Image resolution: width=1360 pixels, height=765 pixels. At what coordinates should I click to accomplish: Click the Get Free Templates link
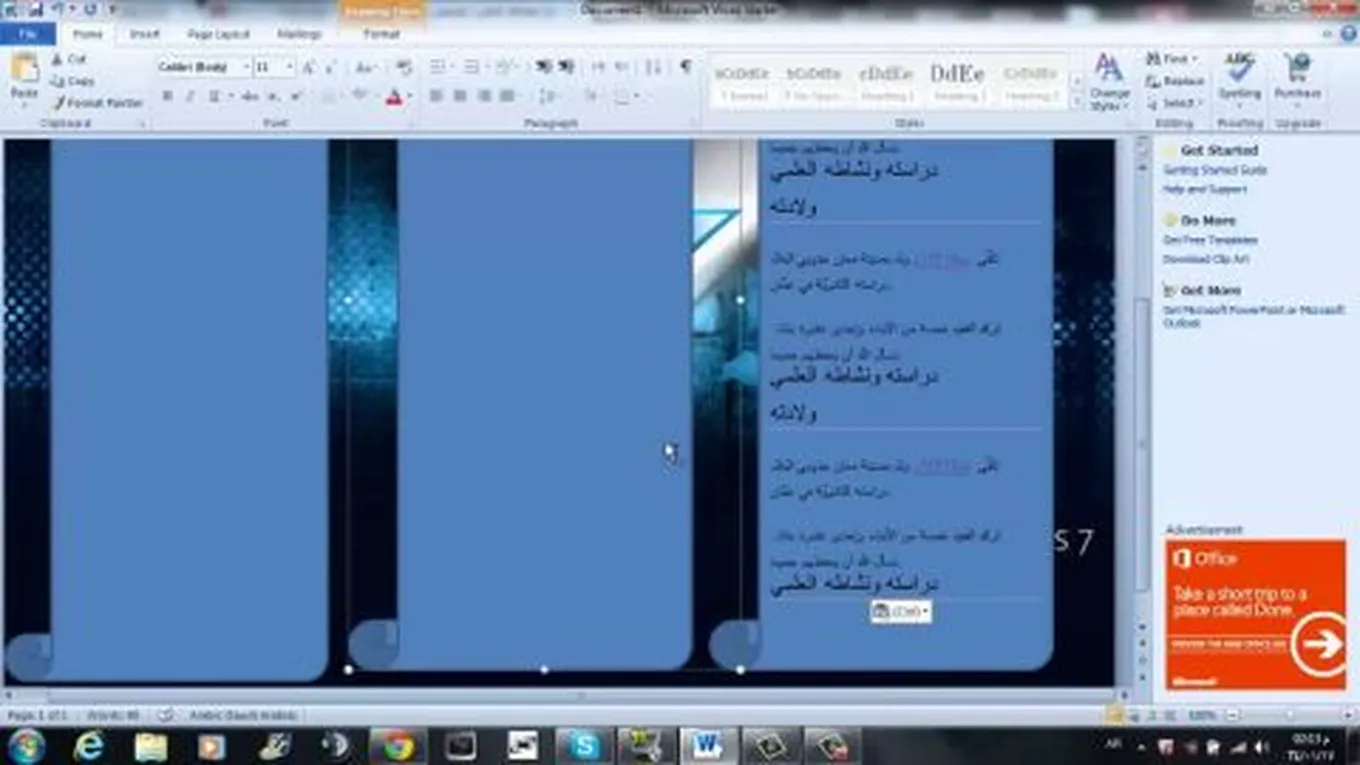coord(1210,240)
